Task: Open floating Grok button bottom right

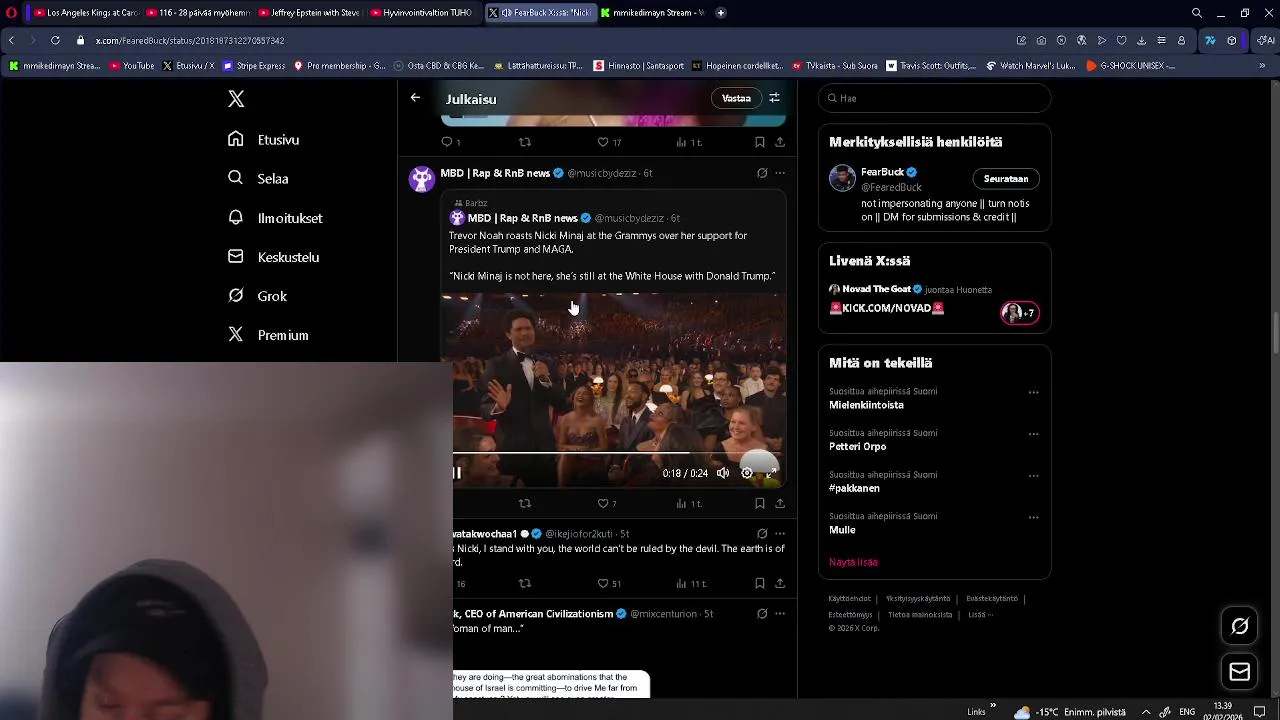Action: tap(1240, 626)
